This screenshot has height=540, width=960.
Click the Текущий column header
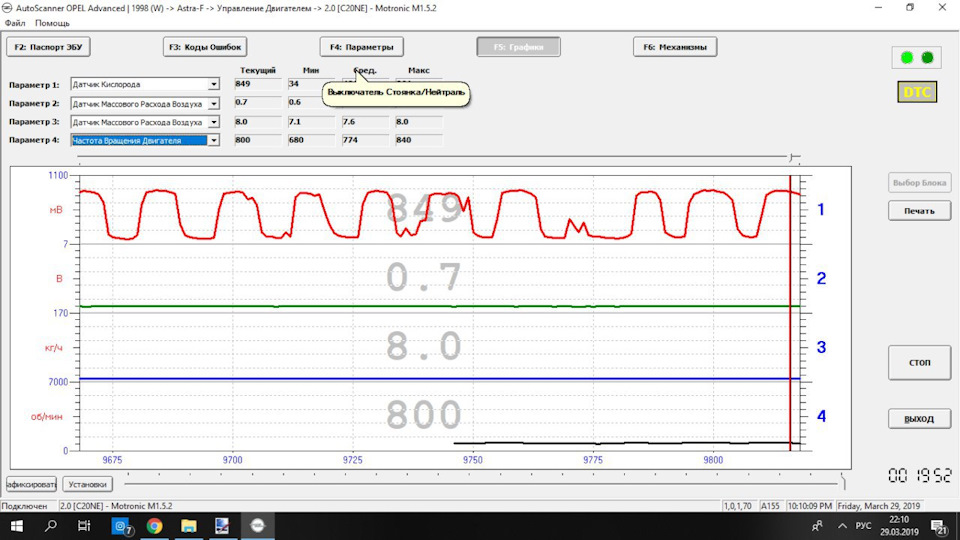(x=258, y=70)
